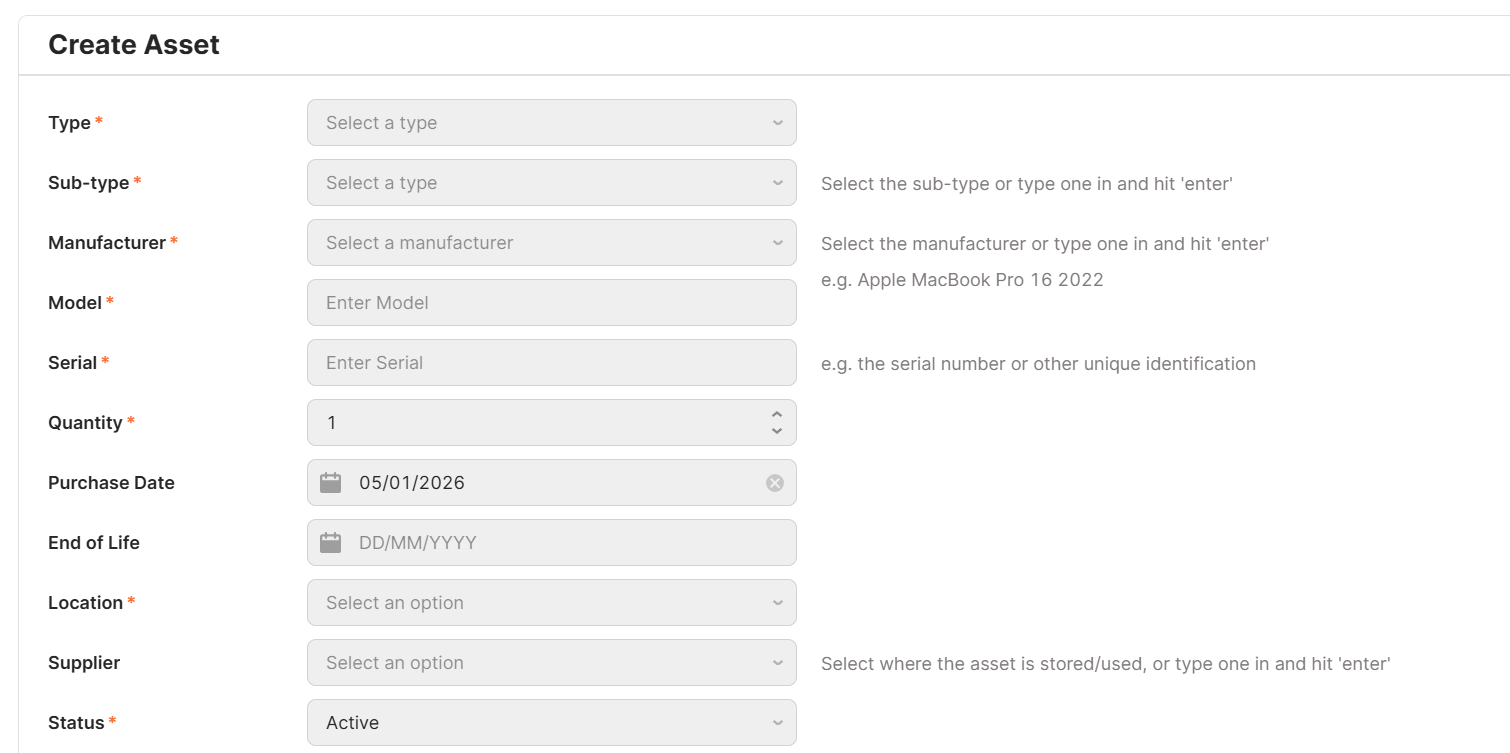
Task: Change the Status dropdown from Active
Action: [x=551, y=723]
